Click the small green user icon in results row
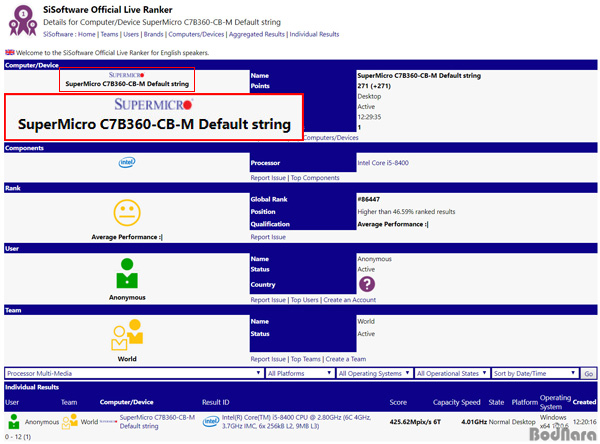Screen dimensions: 600x444 (x=14, y=421)
